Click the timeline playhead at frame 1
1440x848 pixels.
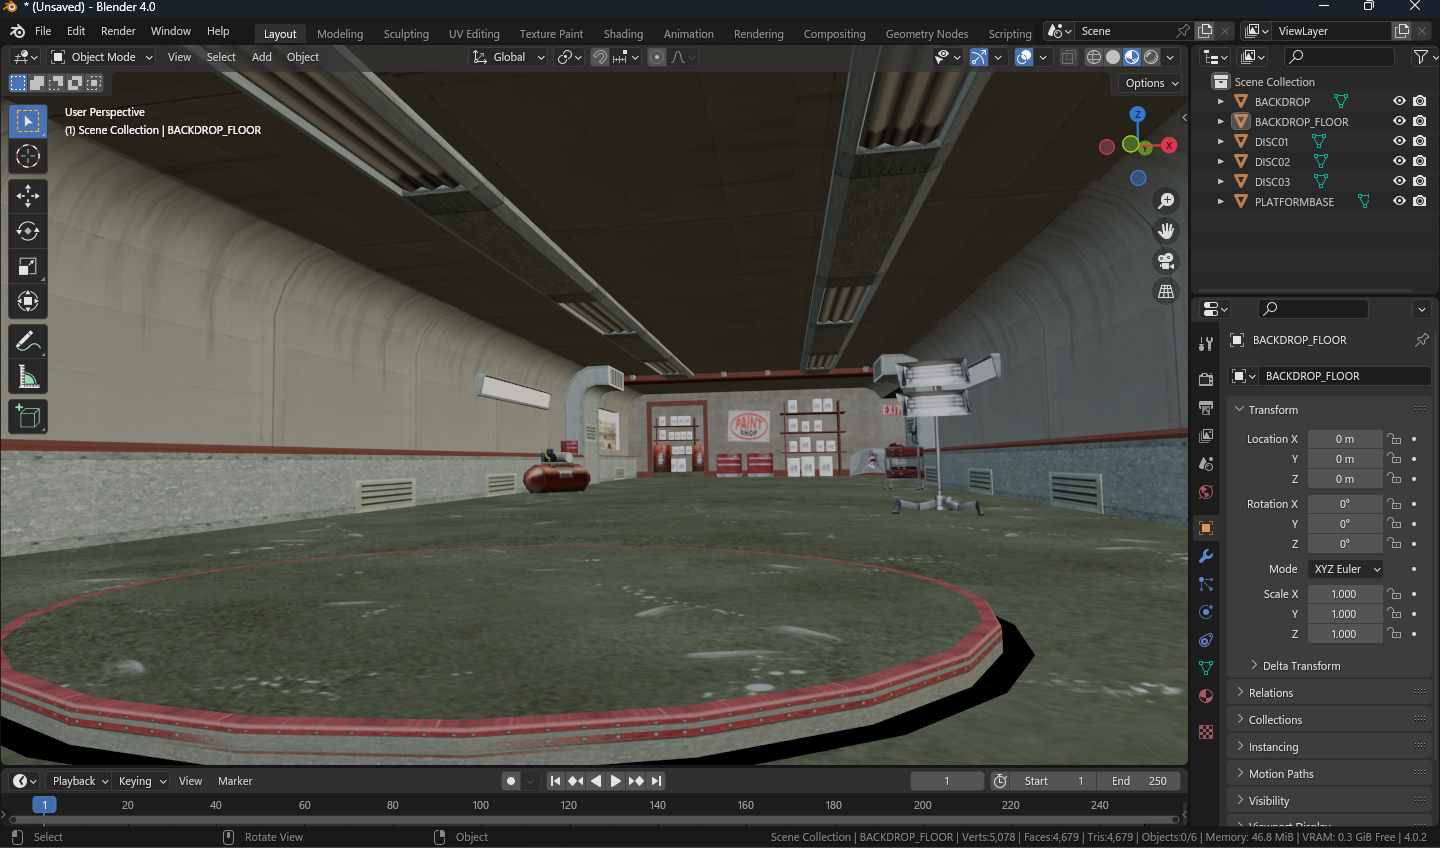point(44,805)
